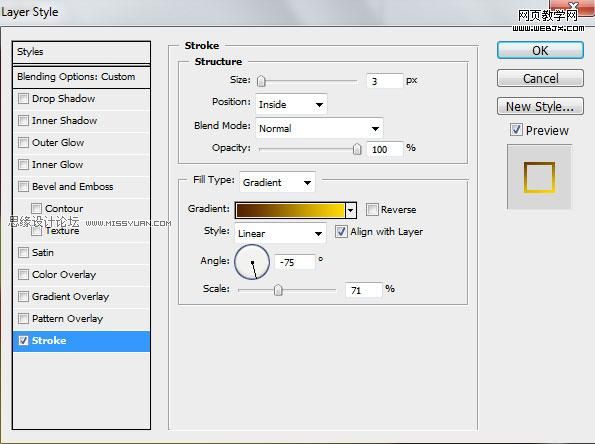
Task: Click the angle dial control
Action: pos(252,262)
